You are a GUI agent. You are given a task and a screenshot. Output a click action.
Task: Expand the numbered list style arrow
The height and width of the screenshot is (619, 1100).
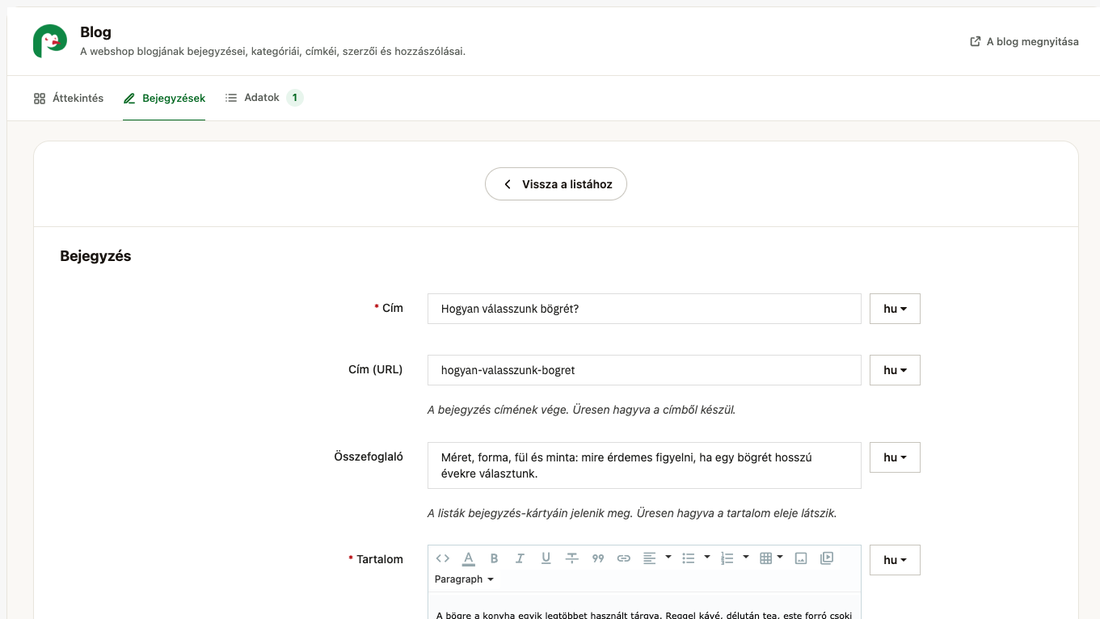coord(746,557)
